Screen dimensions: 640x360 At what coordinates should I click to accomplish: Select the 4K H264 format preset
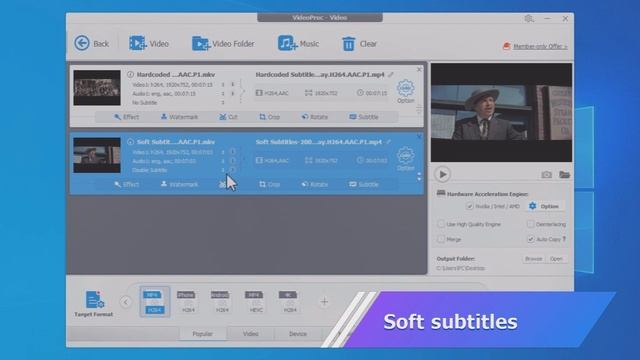click(288, 302)
